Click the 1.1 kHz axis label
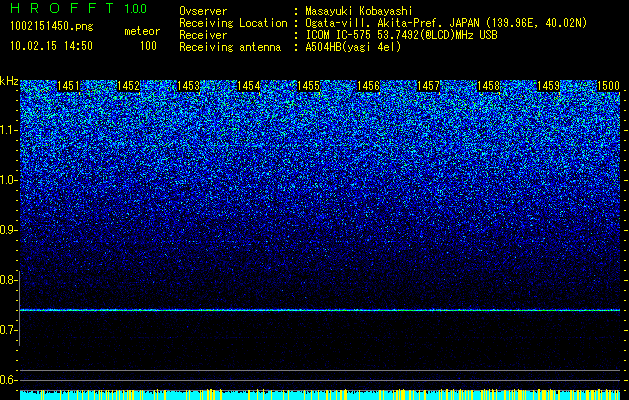629x400 pixels. pos(8,130)
